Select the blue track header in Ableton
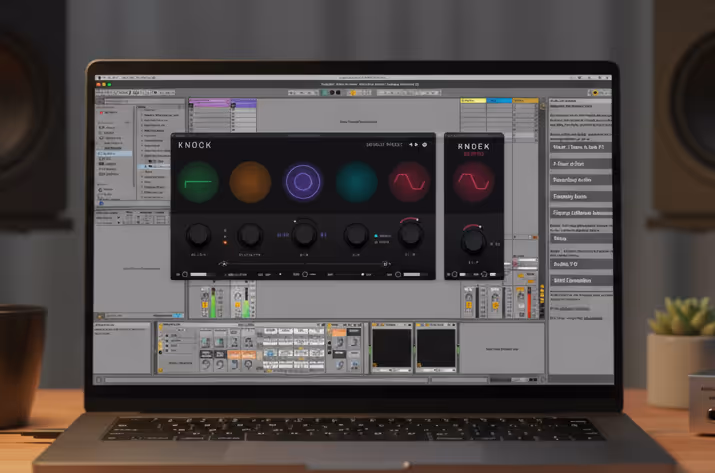 click(499, 100)
